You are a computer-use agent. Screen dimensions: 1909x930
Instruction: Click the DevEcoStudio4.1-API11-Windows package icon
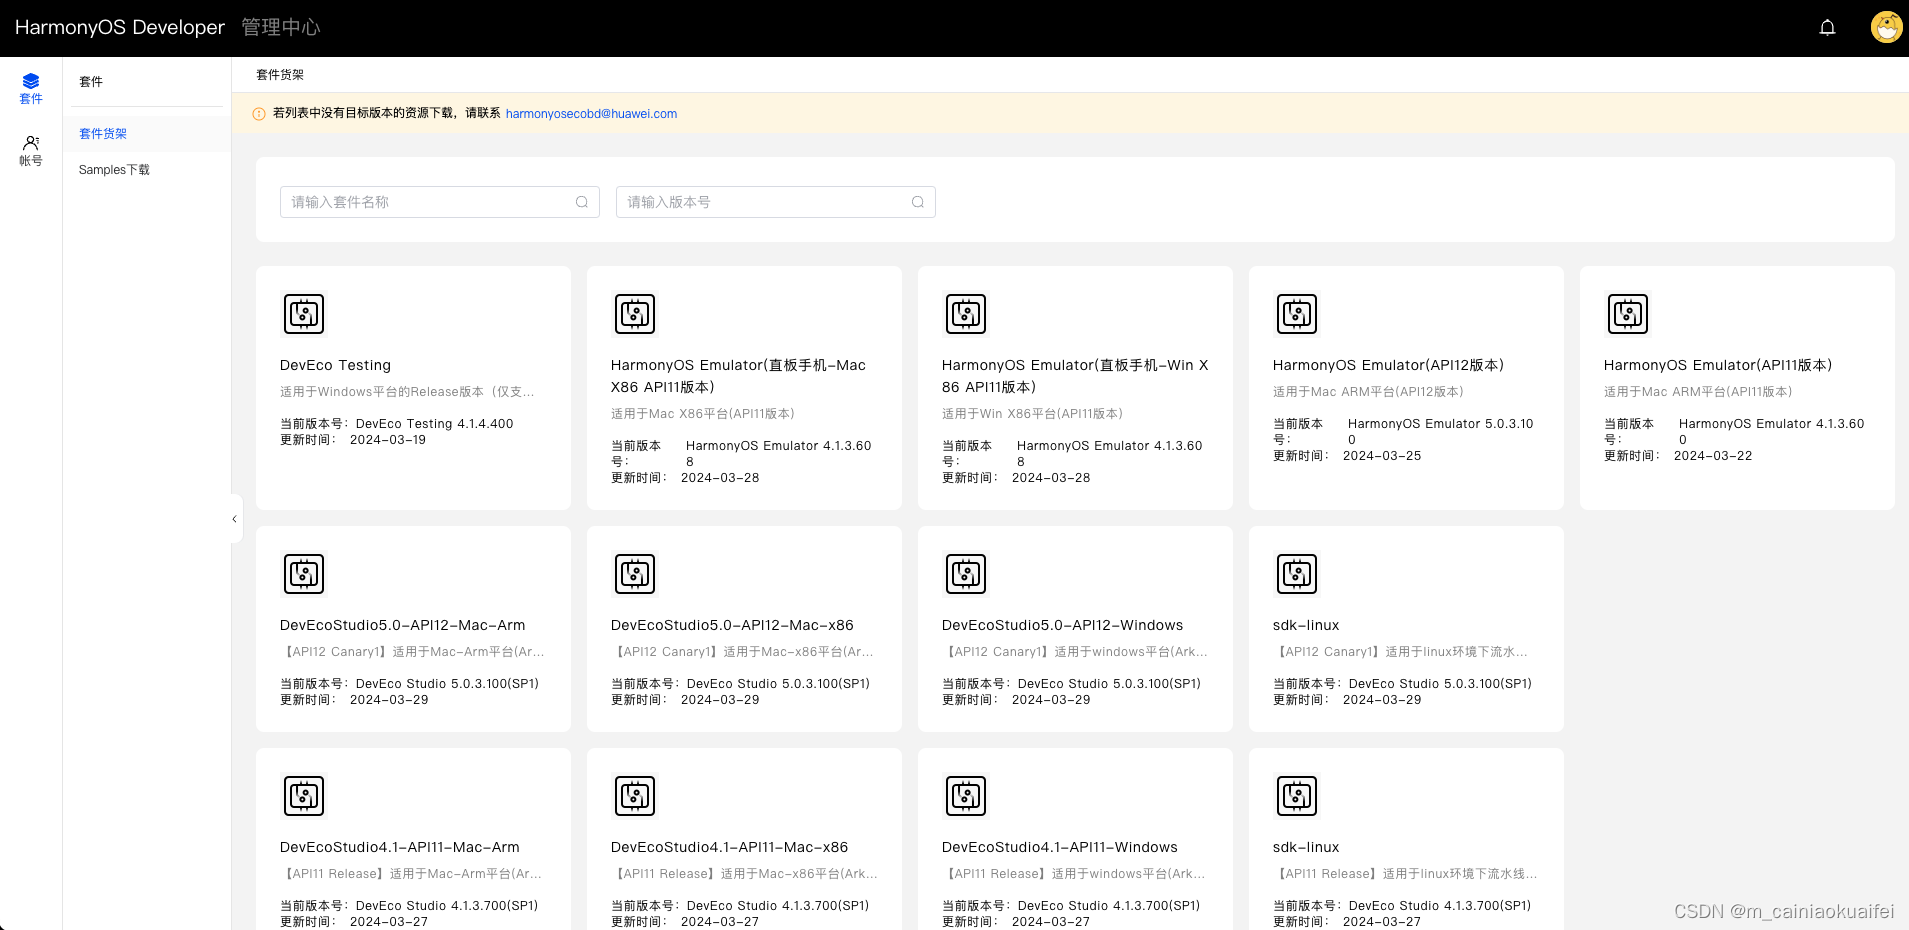coord(966,796)
